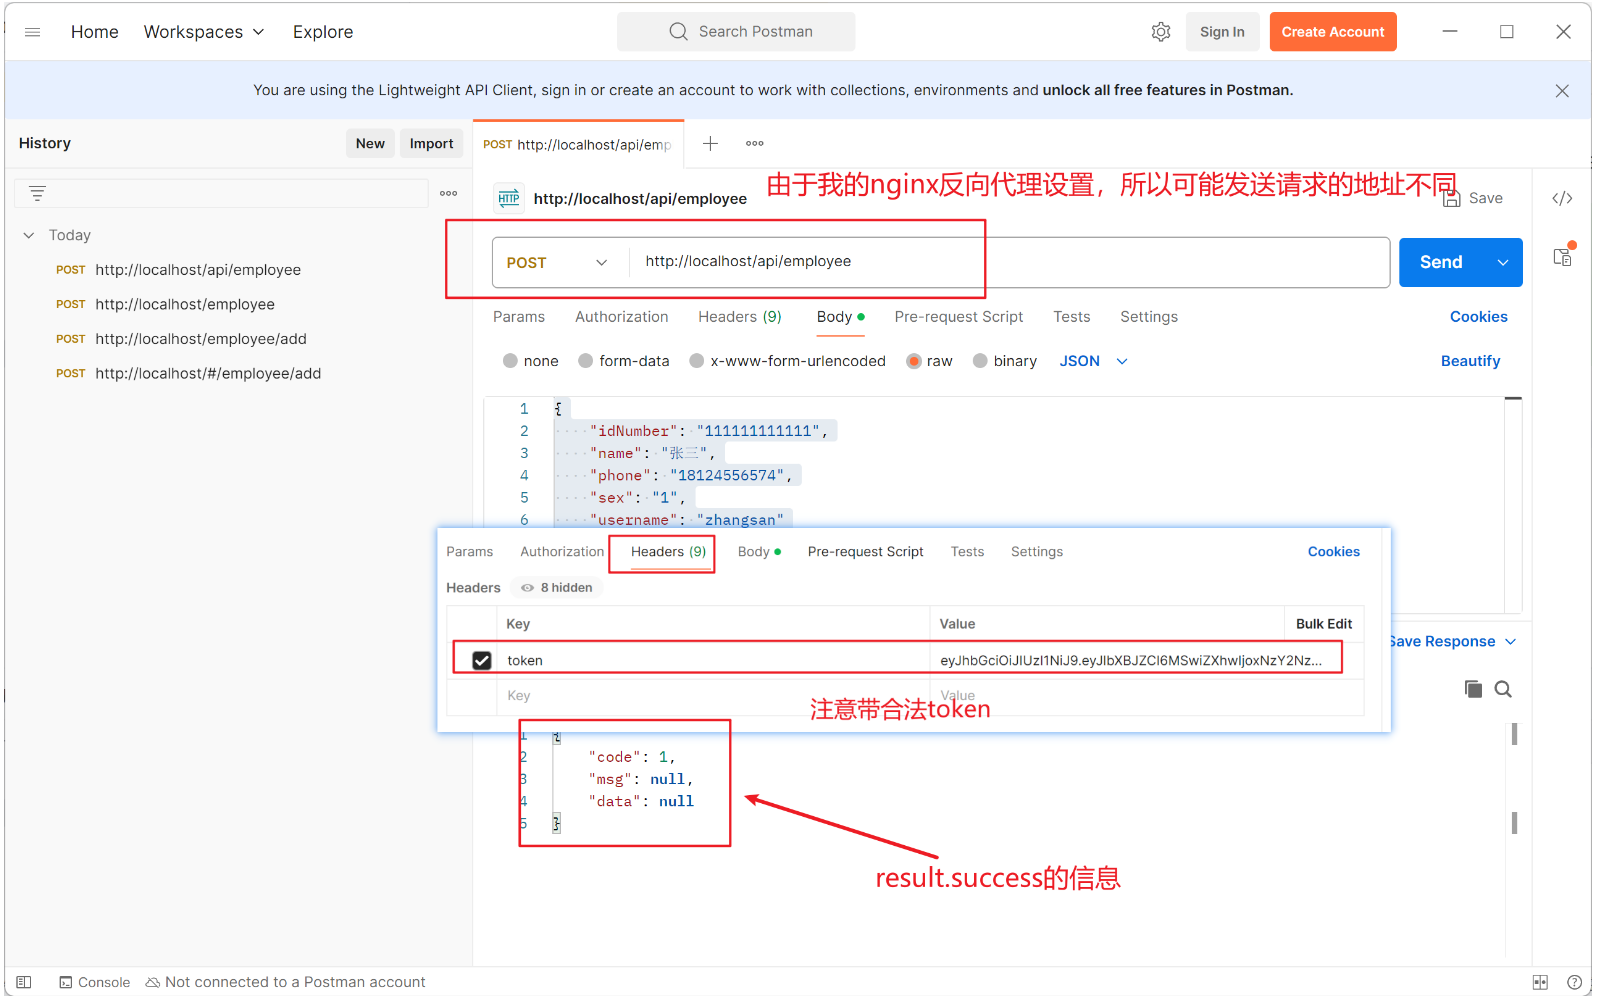Open the code snippet panel icon
This screenshot has width=1600, height=996.
pos(1562,198)
